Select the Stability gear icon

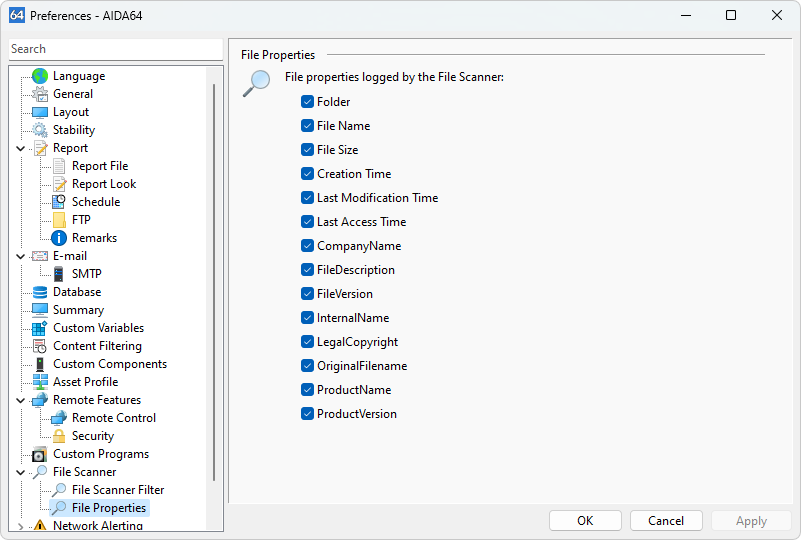click(x=40, y=130)
